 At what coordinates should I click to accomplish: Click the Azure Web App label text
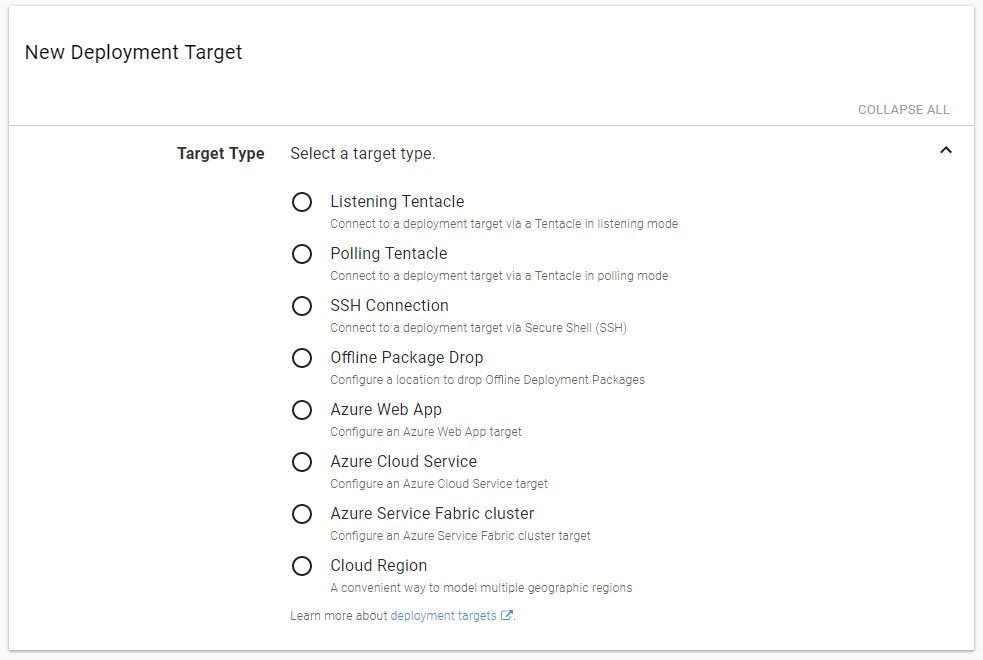pos(386,409)
